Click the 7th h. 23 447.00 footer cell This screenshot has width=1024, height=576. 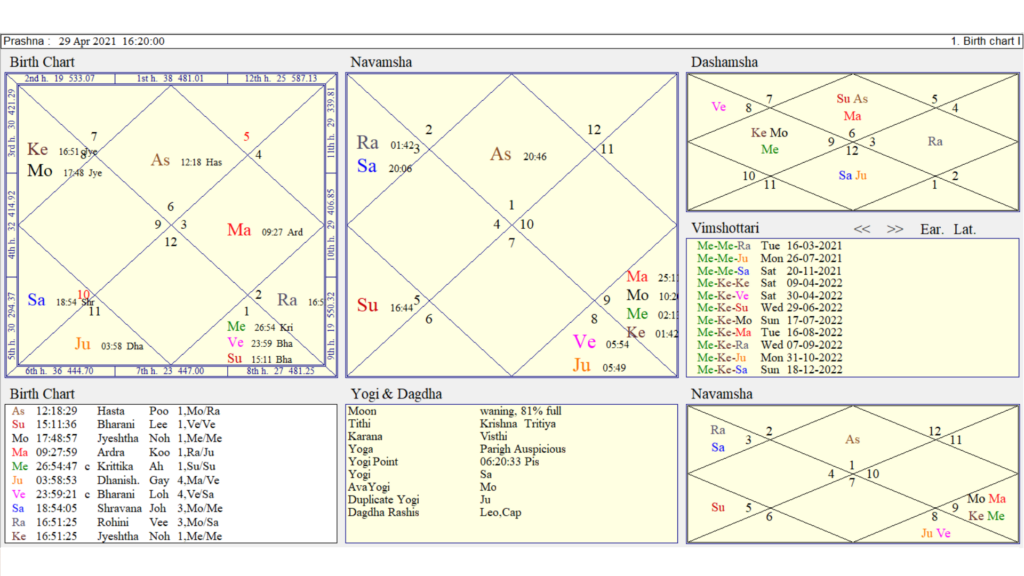[170, 371]
